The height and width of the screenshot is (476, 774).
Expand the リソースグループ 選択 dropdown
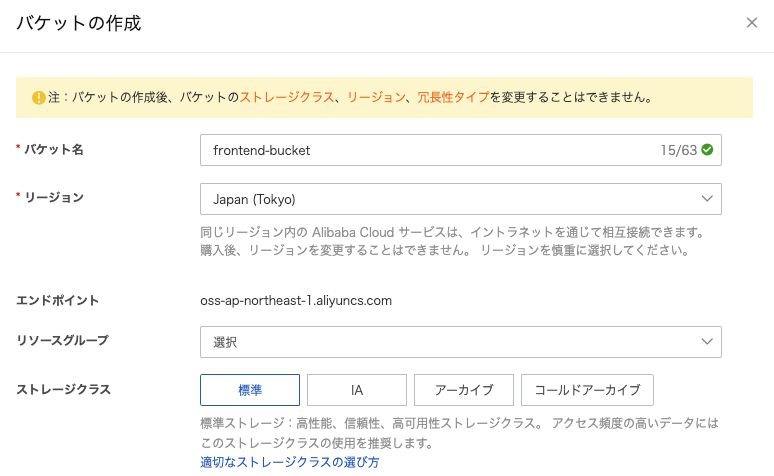[460, 342]
